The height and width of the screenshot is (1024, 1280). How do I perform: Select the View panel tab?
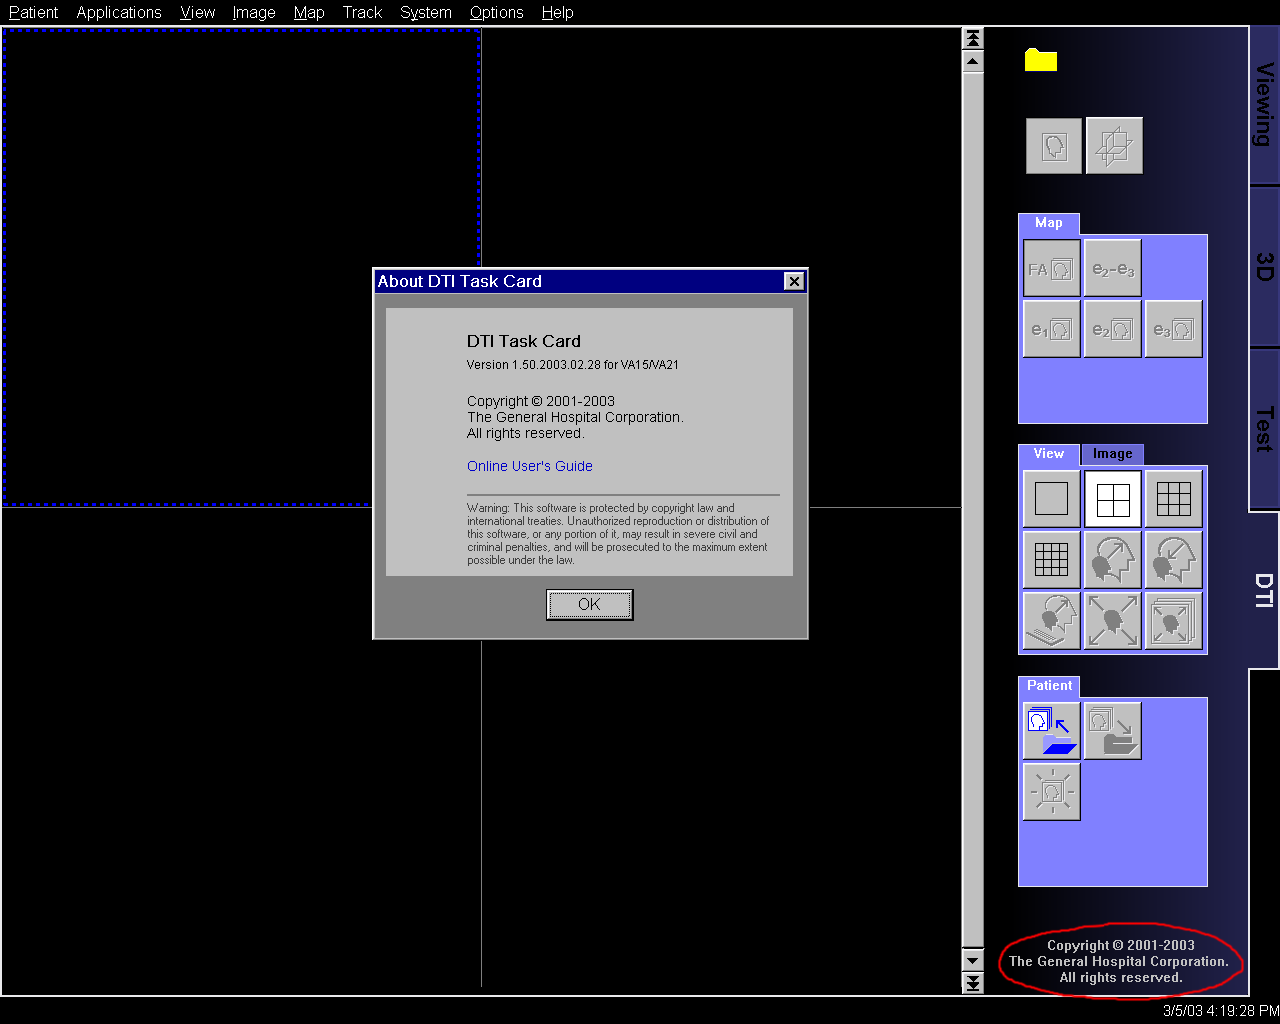[1048, 454]
